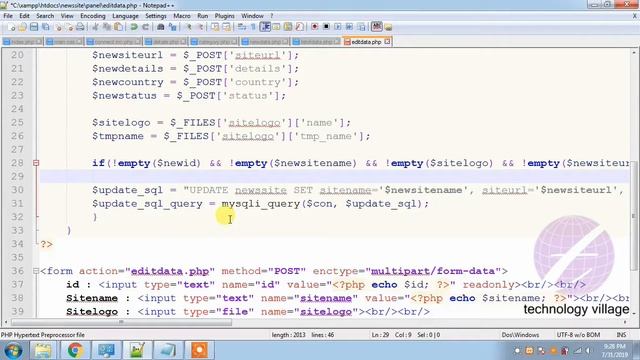
Task: Click "UTF-8 w/o BOM" status entry
Action: pyautogui.click(x=578, y=335)
